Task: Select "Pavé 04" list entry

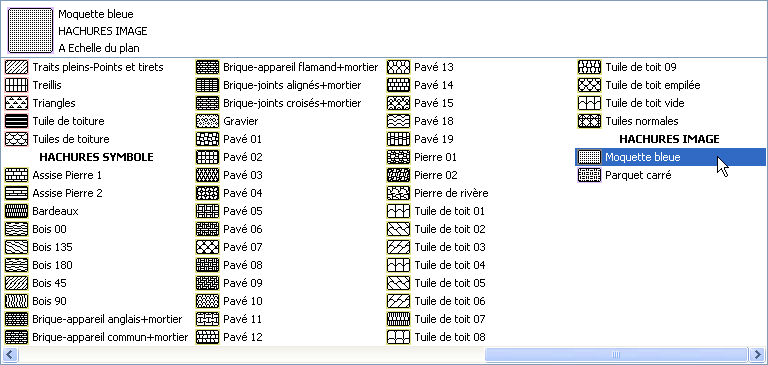Action: coord(229,193)
